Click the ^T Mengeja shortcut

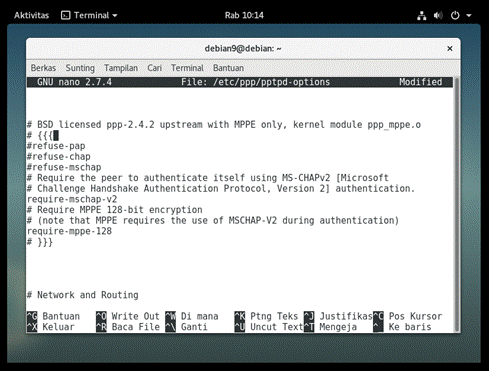pyautogui.click(x=330, y=327)
